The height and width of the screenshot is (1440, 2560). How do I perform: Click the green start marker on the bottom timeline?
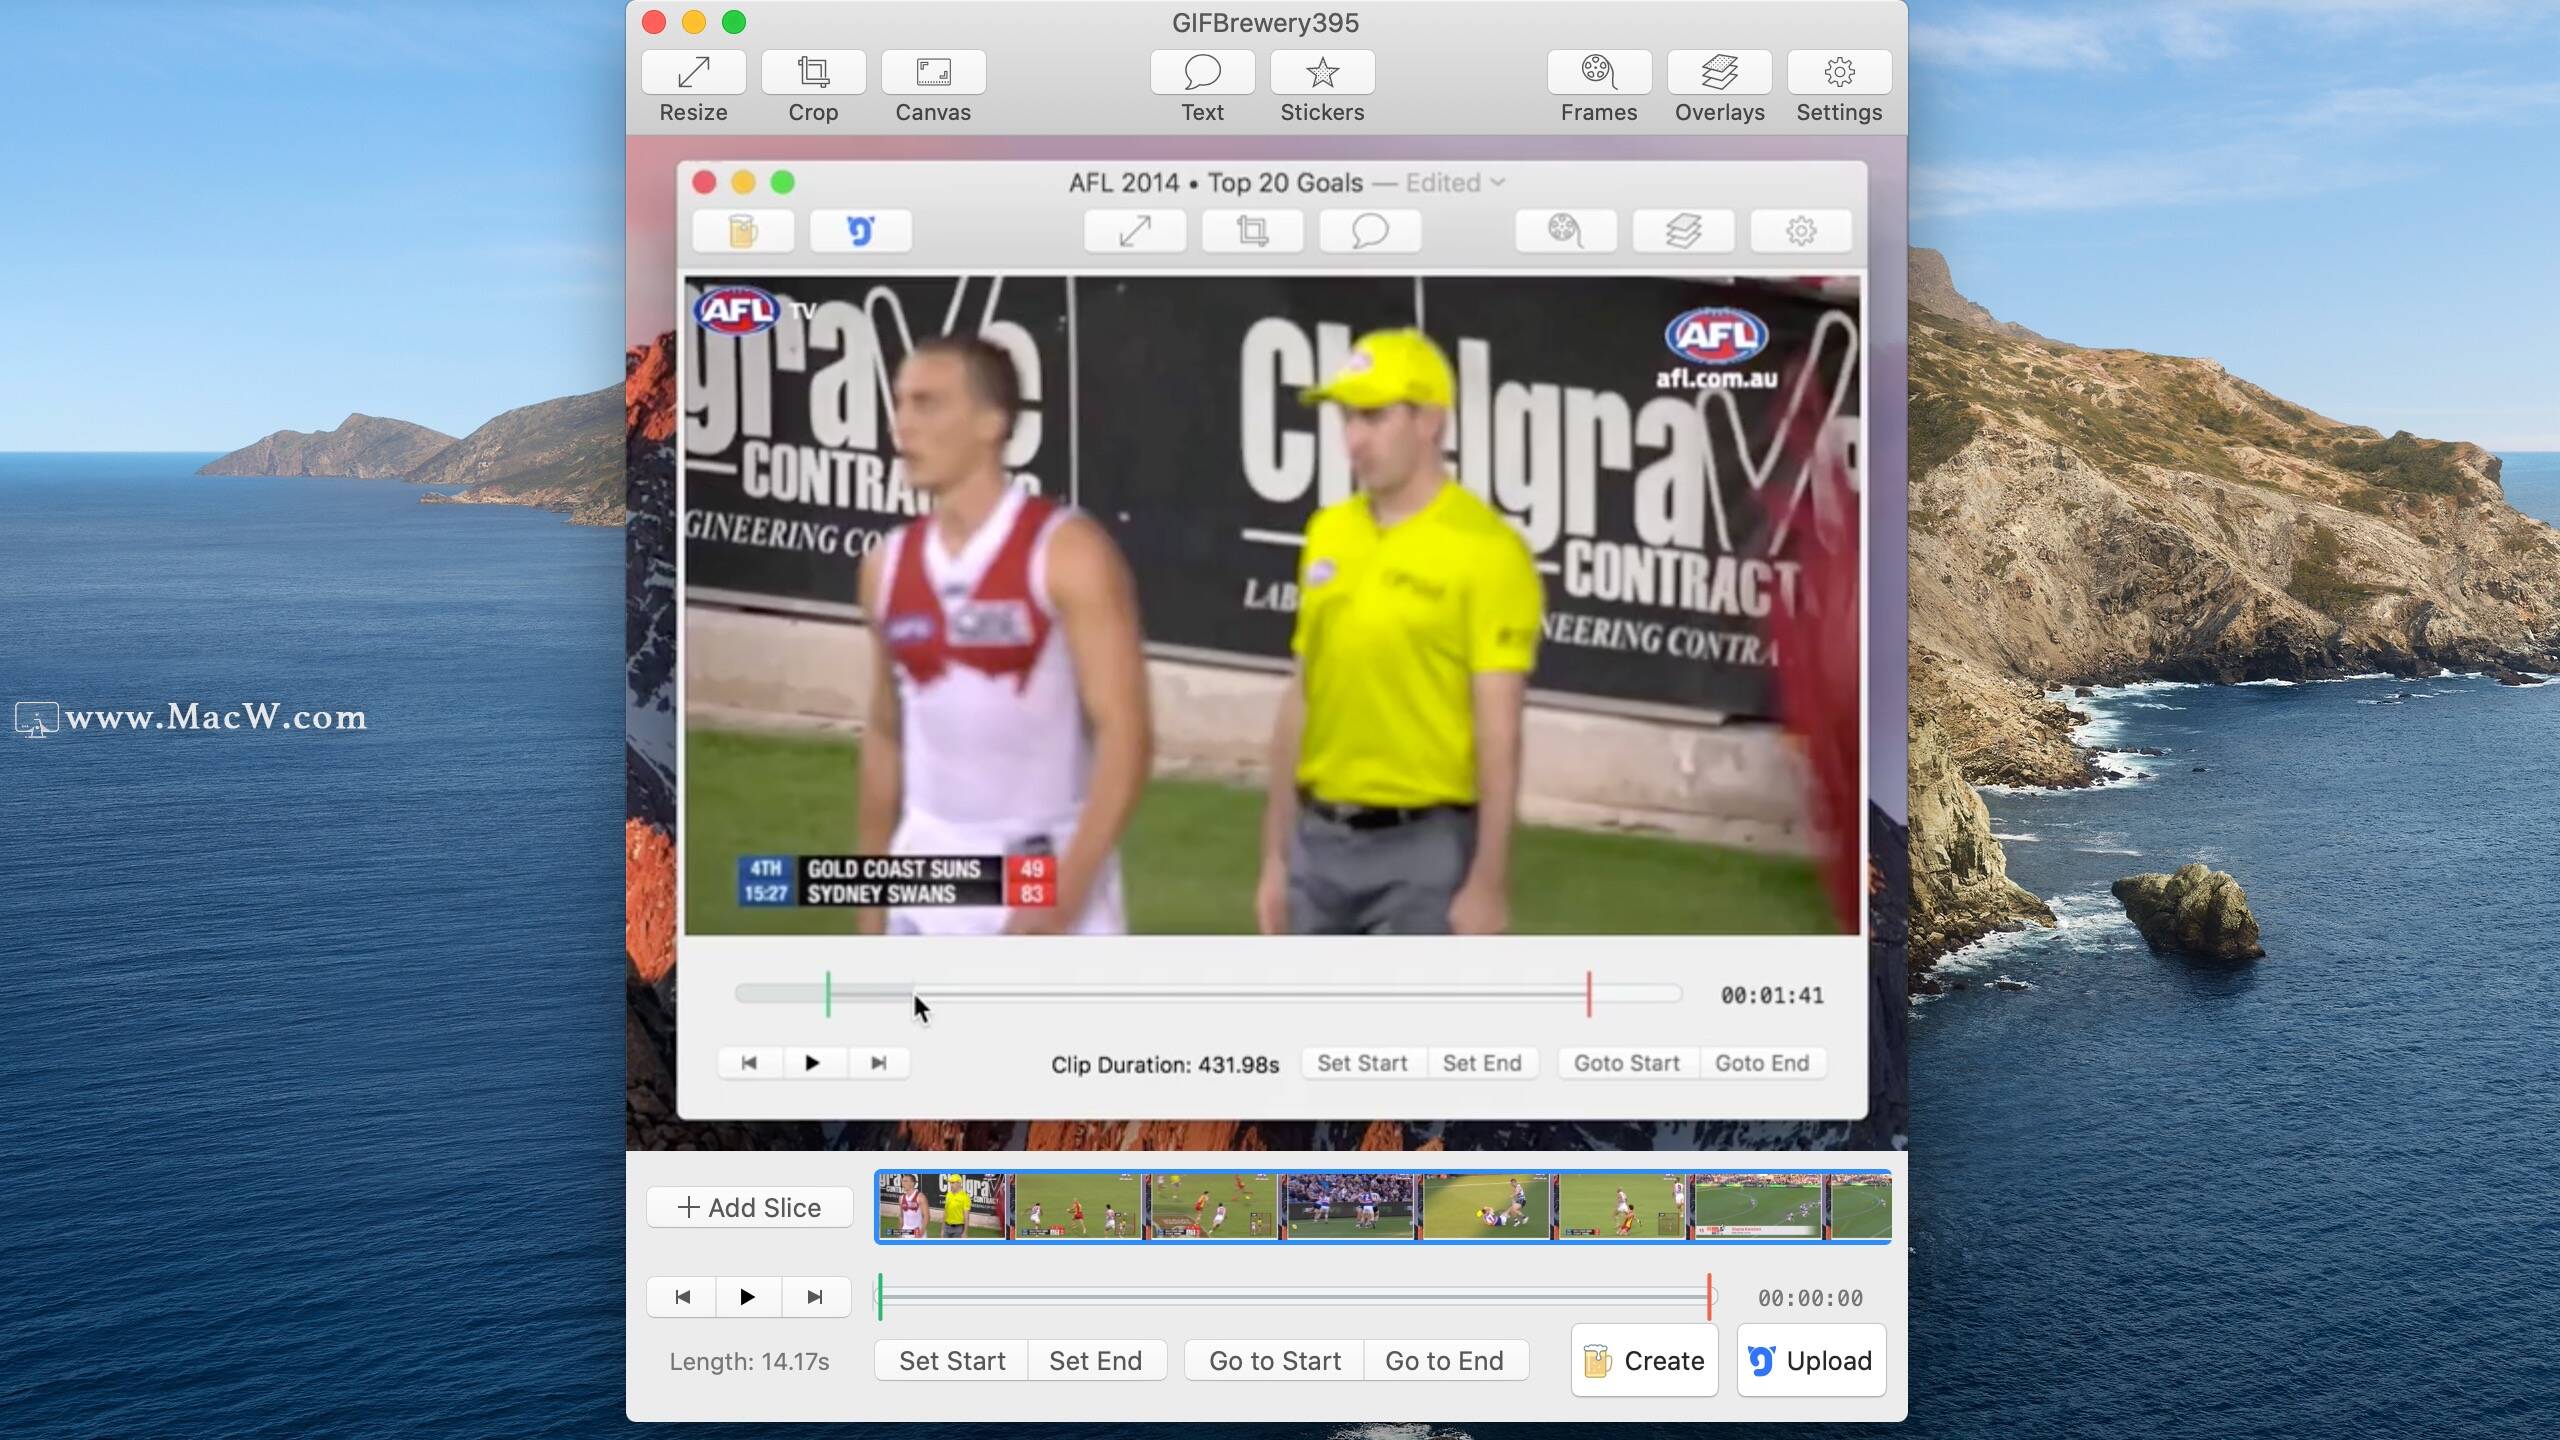pos(880,1297)
